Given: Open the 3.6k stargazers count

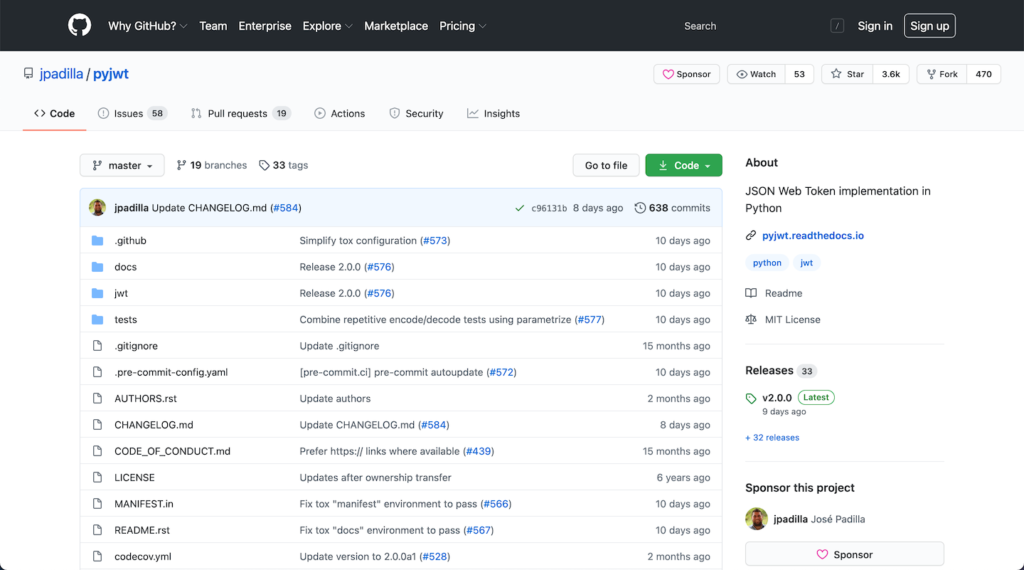Looking at the screenshot, I should point(891,74).
